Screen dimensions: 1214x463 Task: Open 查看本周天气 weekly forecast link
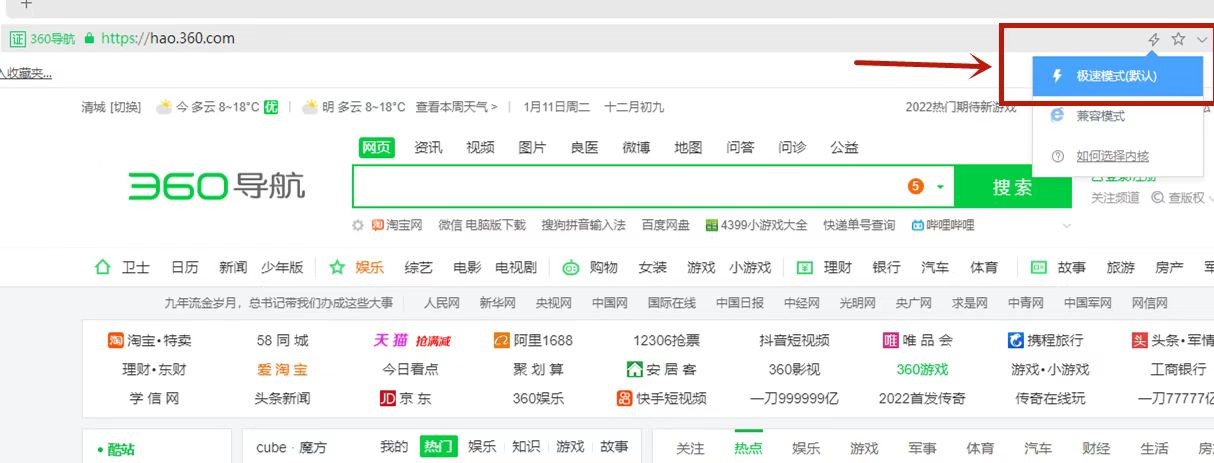point(456,107)
